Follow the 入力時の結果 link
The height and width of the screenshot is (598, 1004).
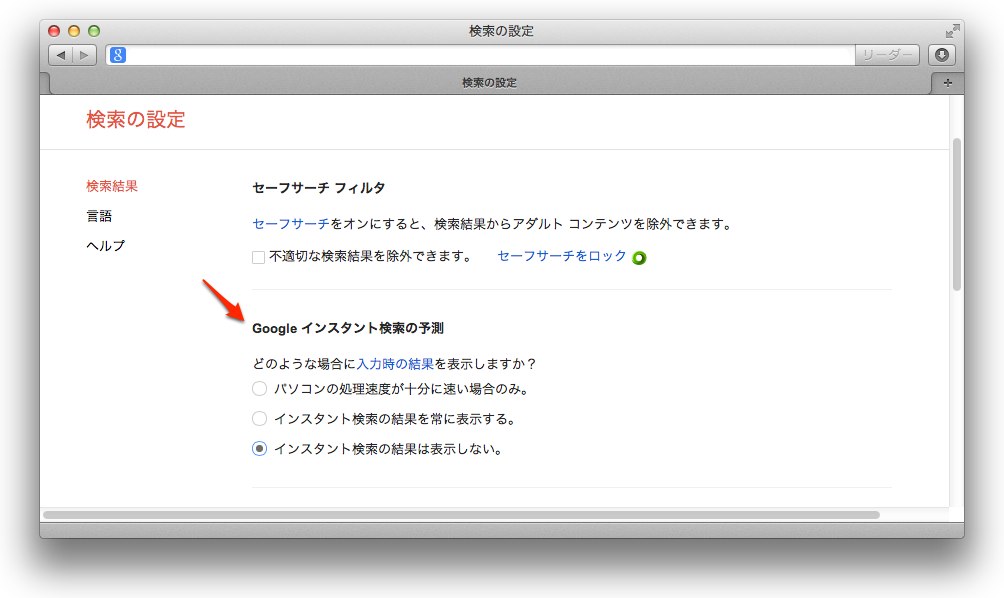point(395,364)
